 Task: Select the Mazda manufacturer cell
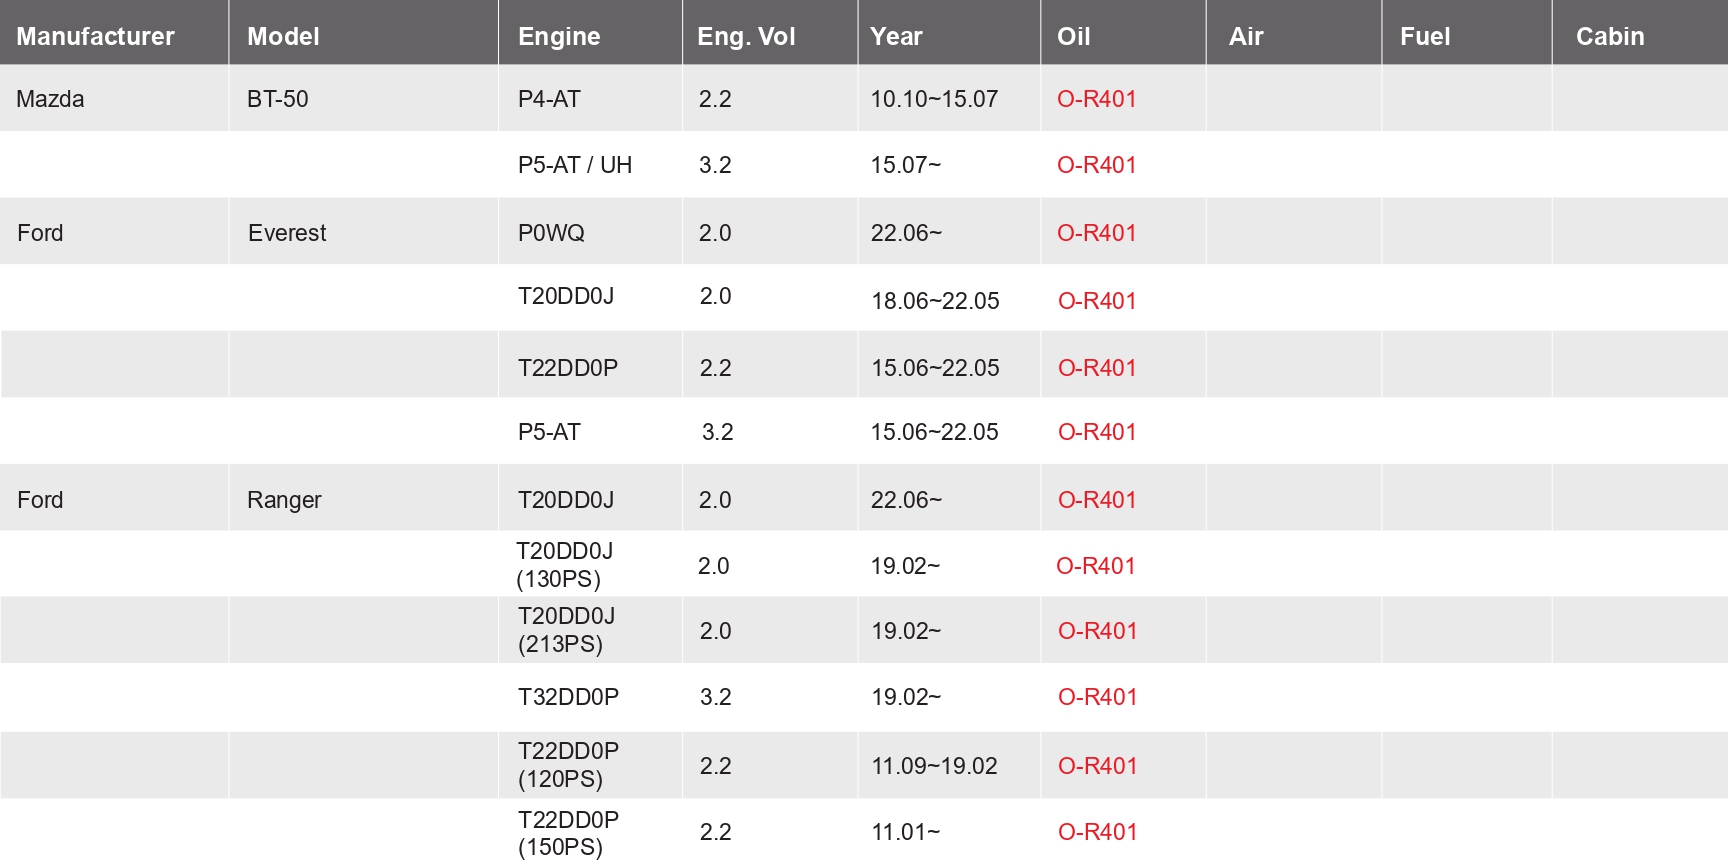point(50,99)
